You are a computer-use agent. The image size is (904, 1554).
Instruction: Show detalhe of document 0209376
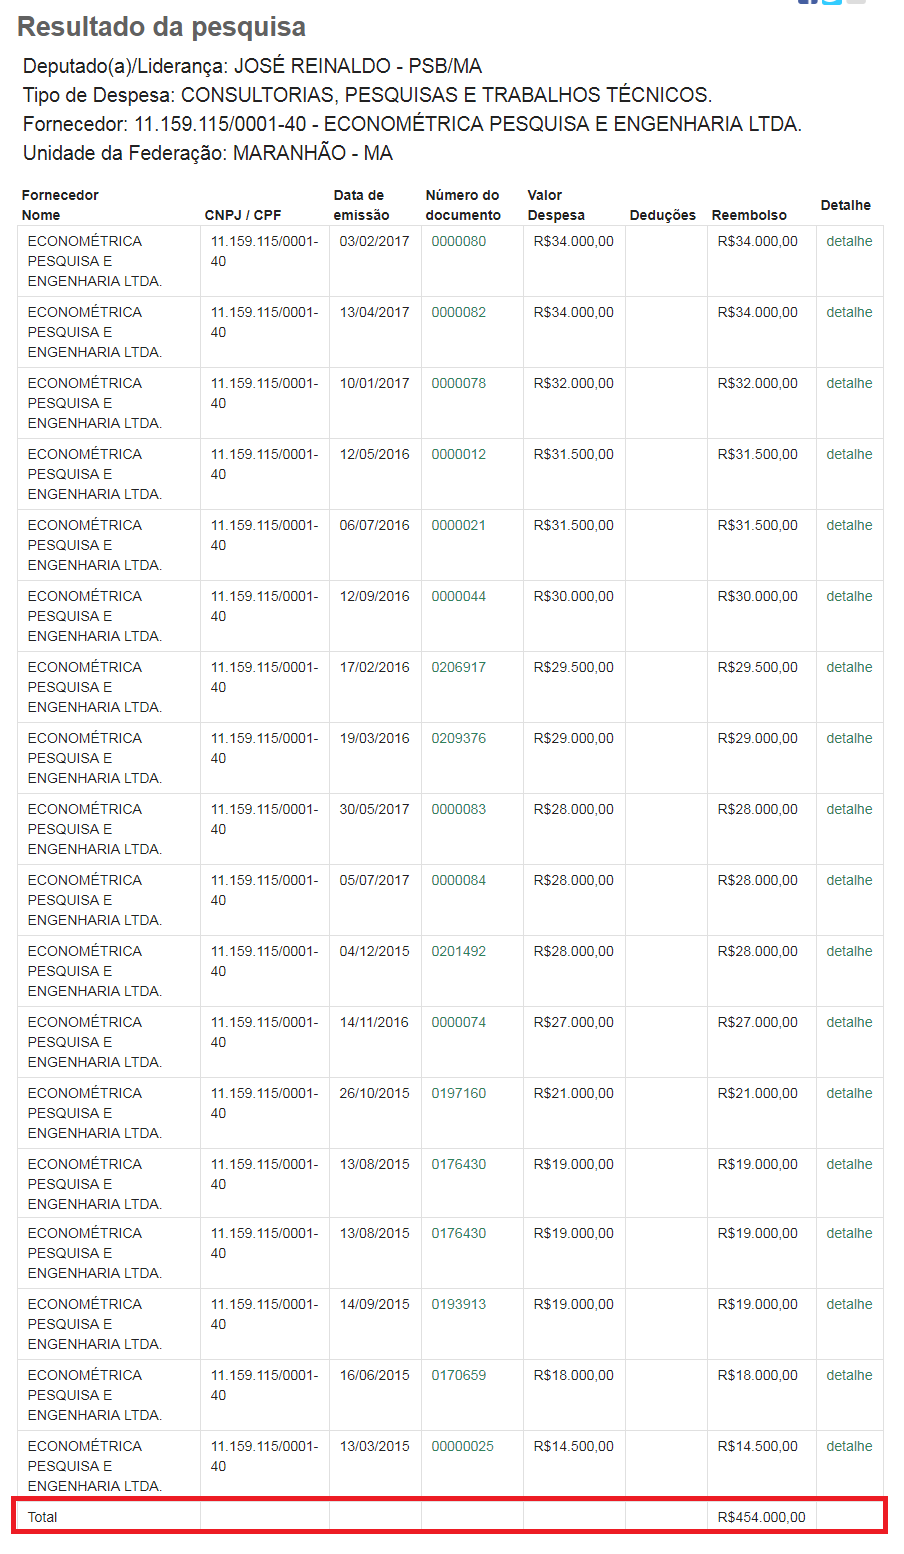(849, 738)
